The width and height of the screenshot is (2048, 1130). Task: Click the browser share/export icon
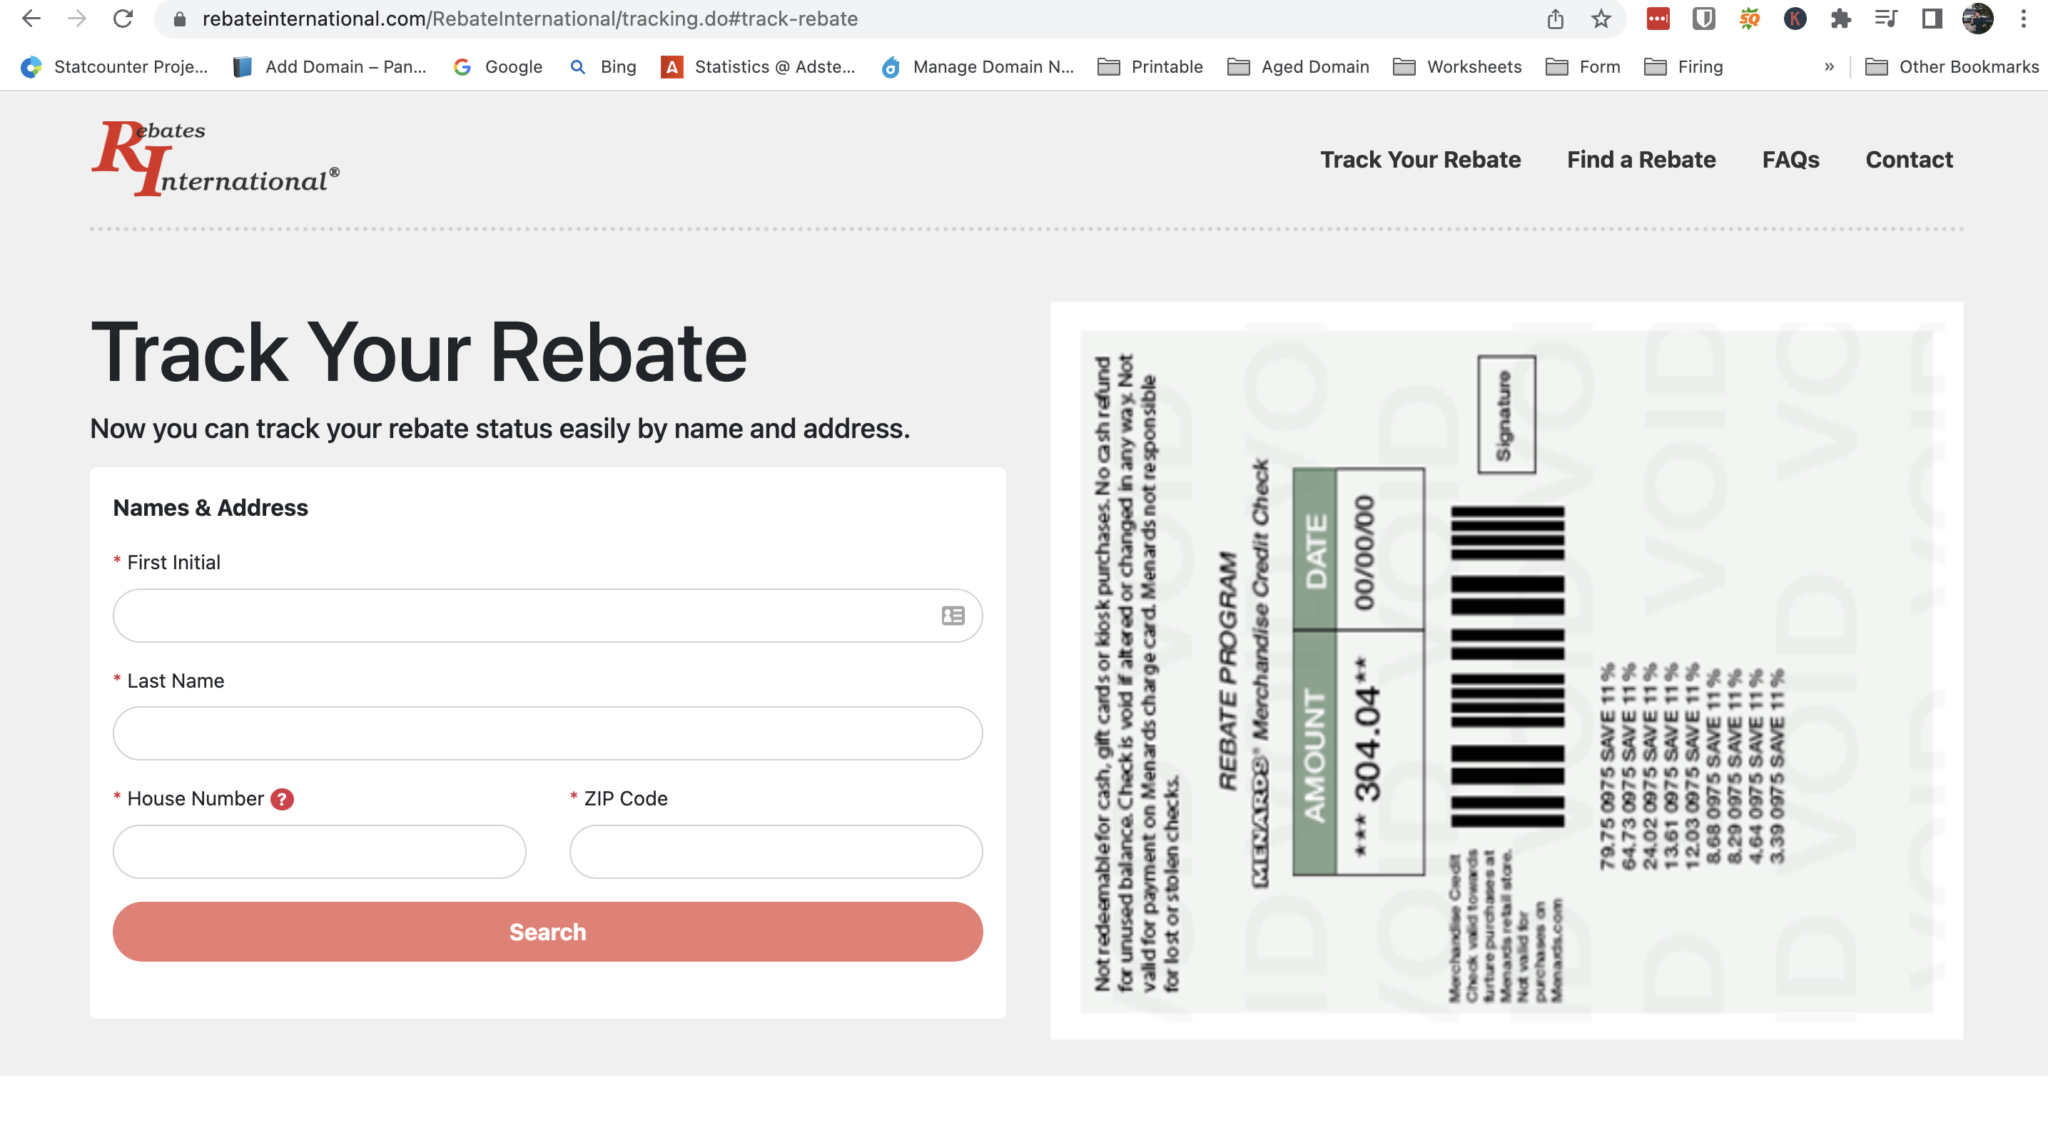(1557, 19)
